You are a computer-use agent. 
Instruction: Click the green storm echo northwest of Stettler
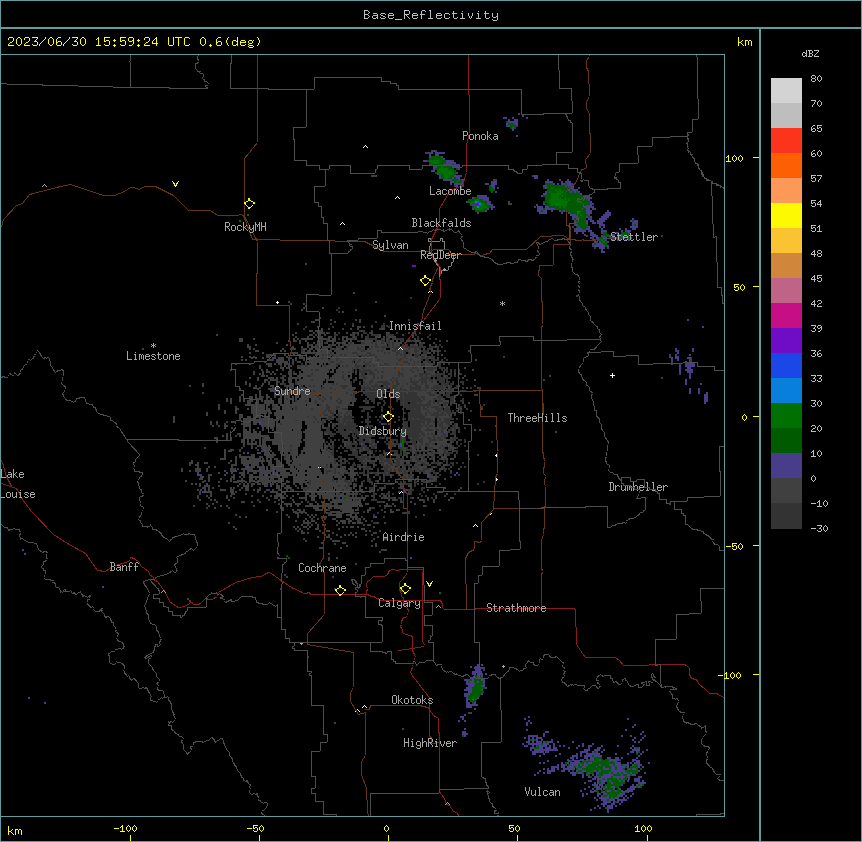coord(566,202)
